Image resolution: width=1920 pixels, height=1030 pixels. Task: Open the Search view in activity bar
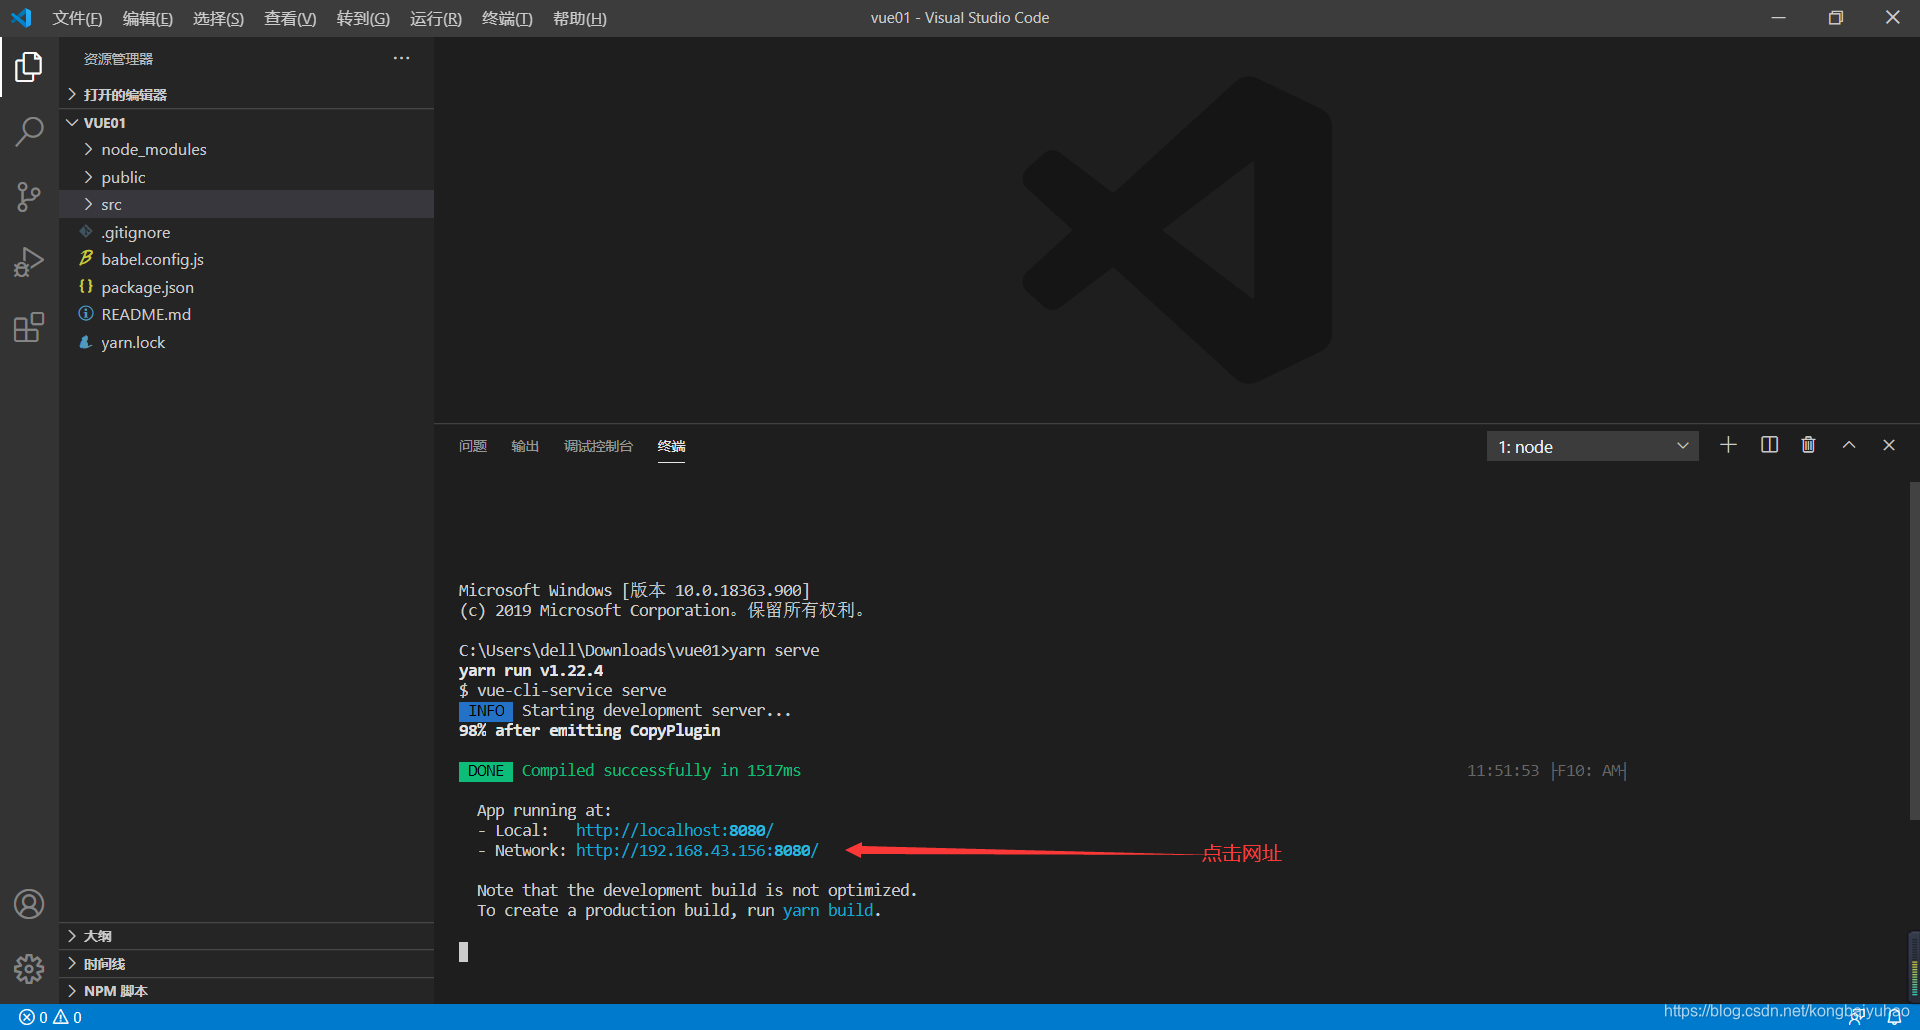coord(29,132)
